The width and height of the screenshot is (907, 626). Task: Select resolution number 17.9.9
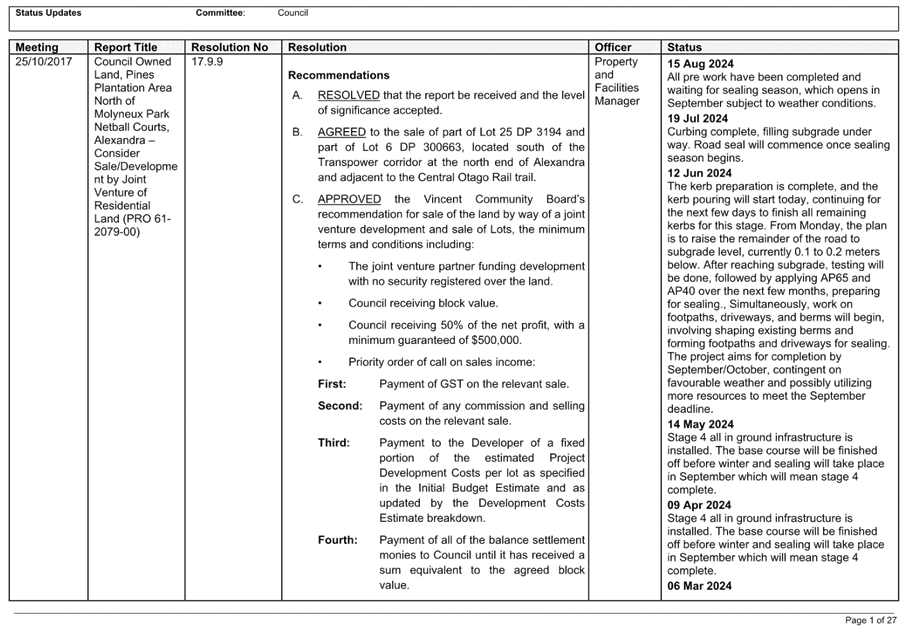[207, 61]
